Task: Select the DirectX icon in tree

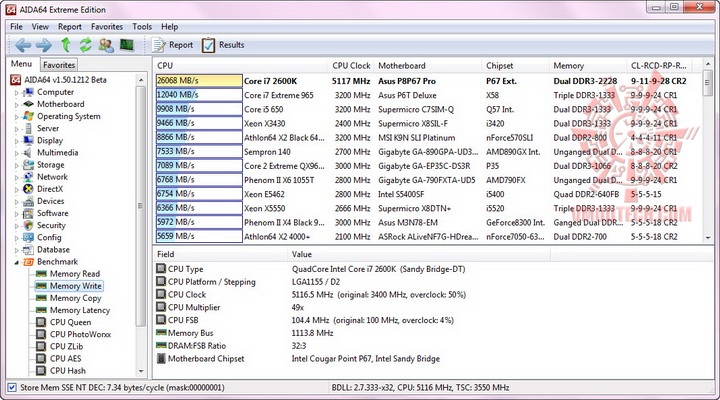Action: 28,189
